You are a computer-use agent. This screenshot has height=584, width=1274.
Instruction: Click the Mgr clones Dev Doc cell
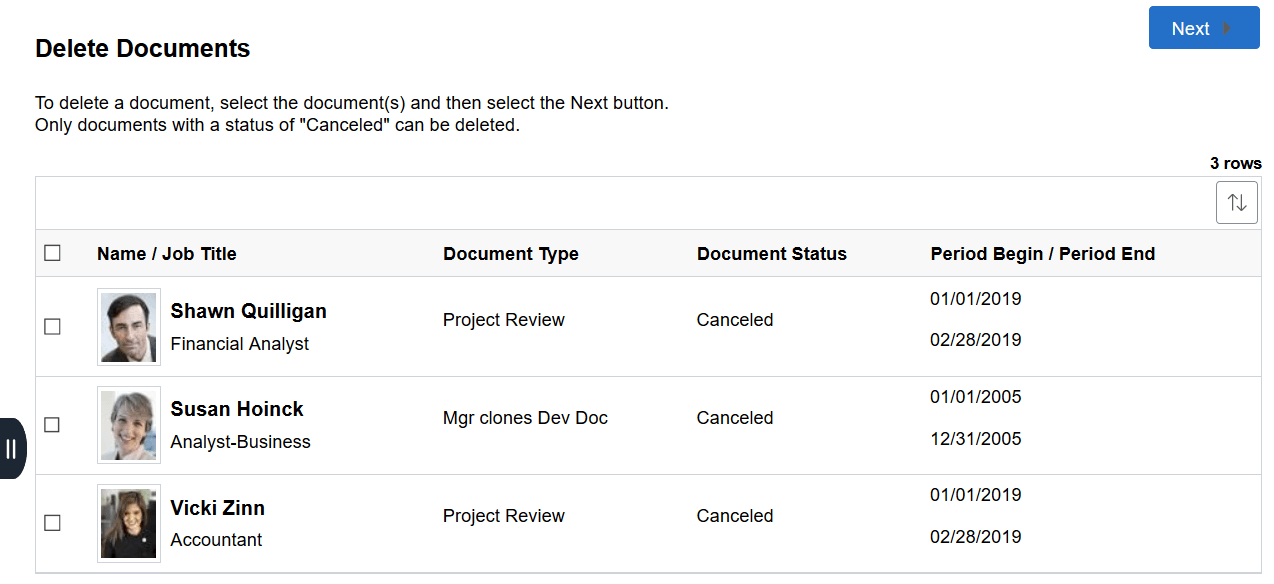pyautogui.click(x=525, y=418)
